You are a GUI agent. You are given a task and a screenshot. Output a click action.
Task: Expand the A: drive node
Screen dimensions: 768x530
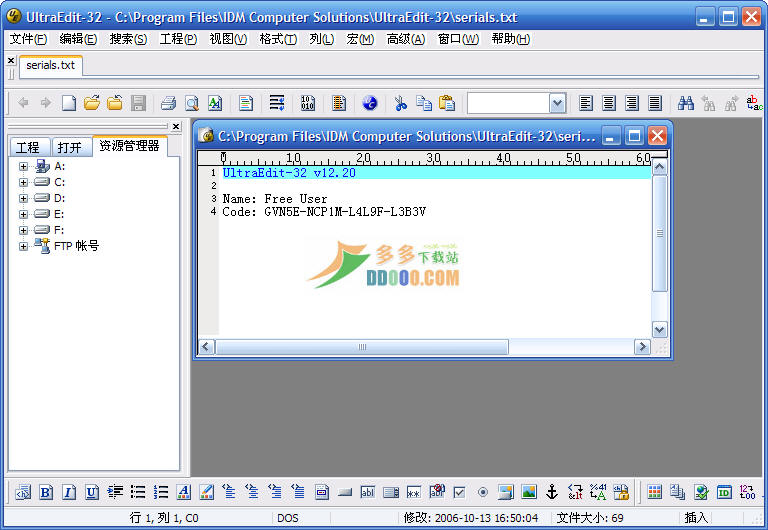23,167
